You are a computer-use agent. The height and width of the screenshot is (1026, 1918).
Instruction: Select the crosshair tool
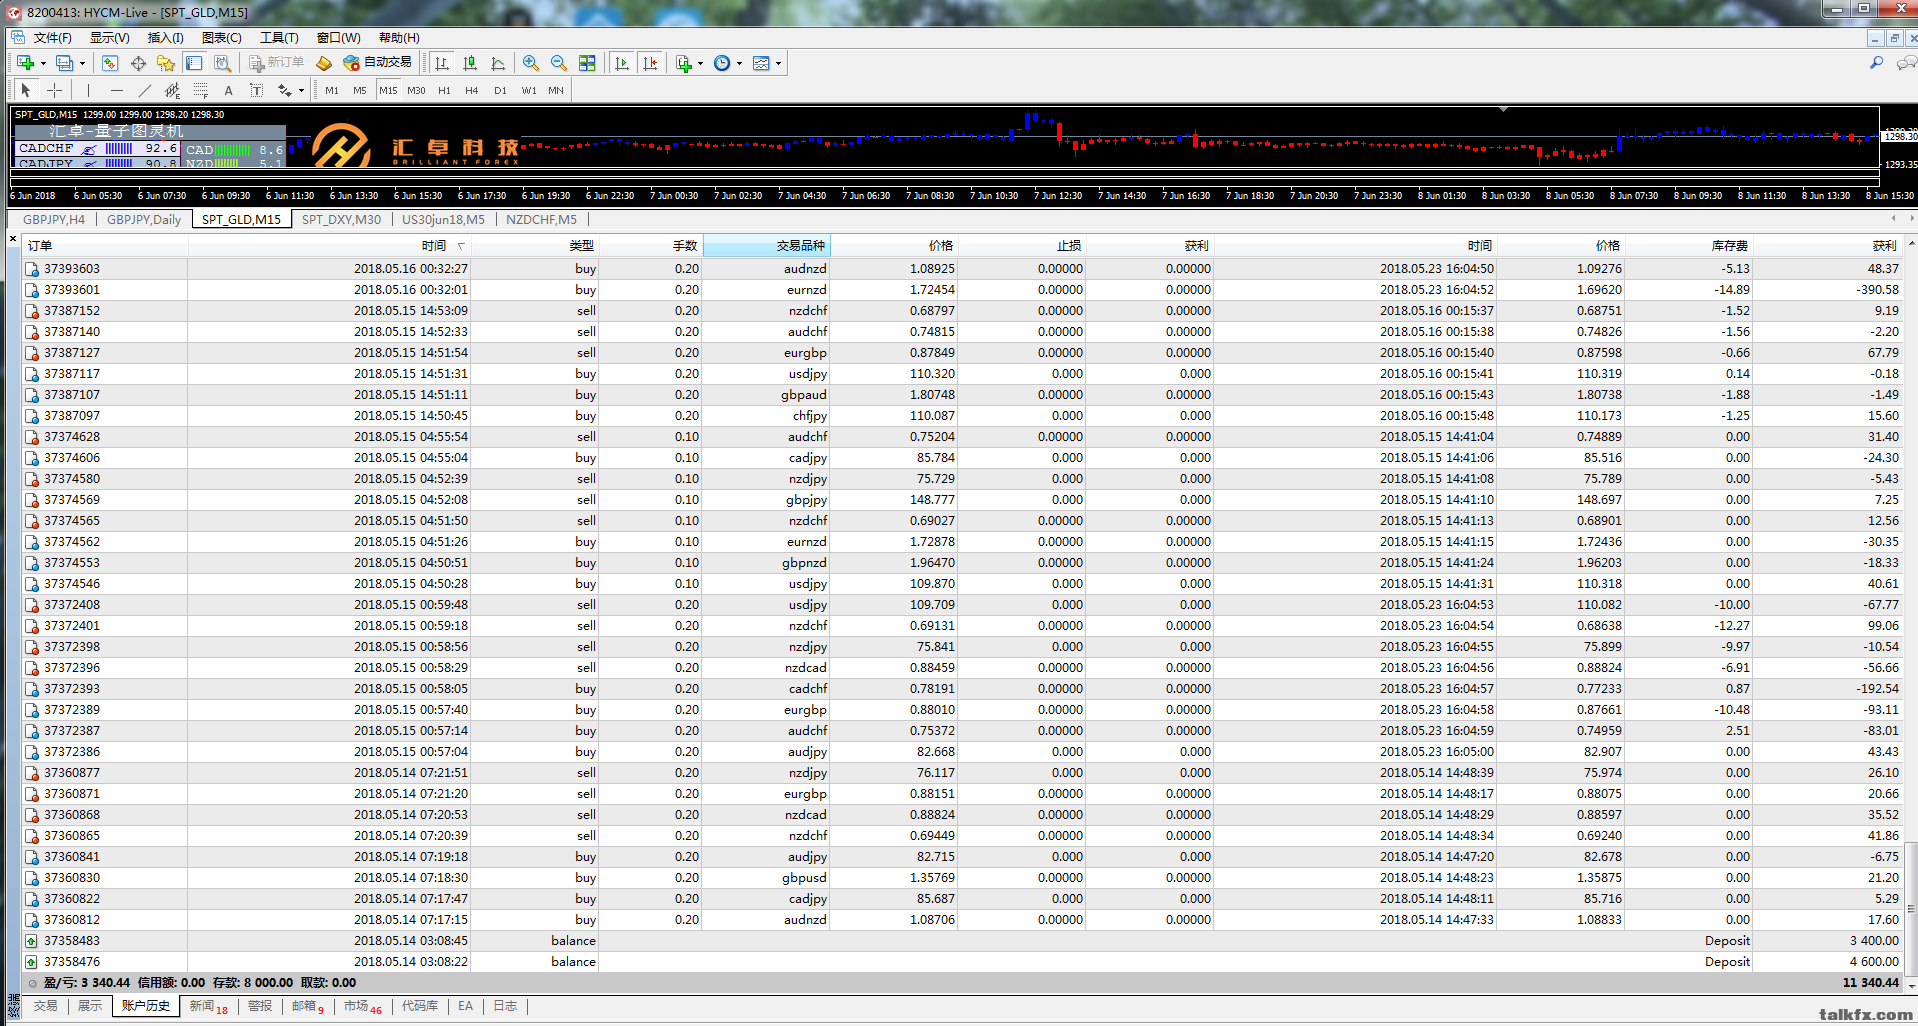(54, 90)
